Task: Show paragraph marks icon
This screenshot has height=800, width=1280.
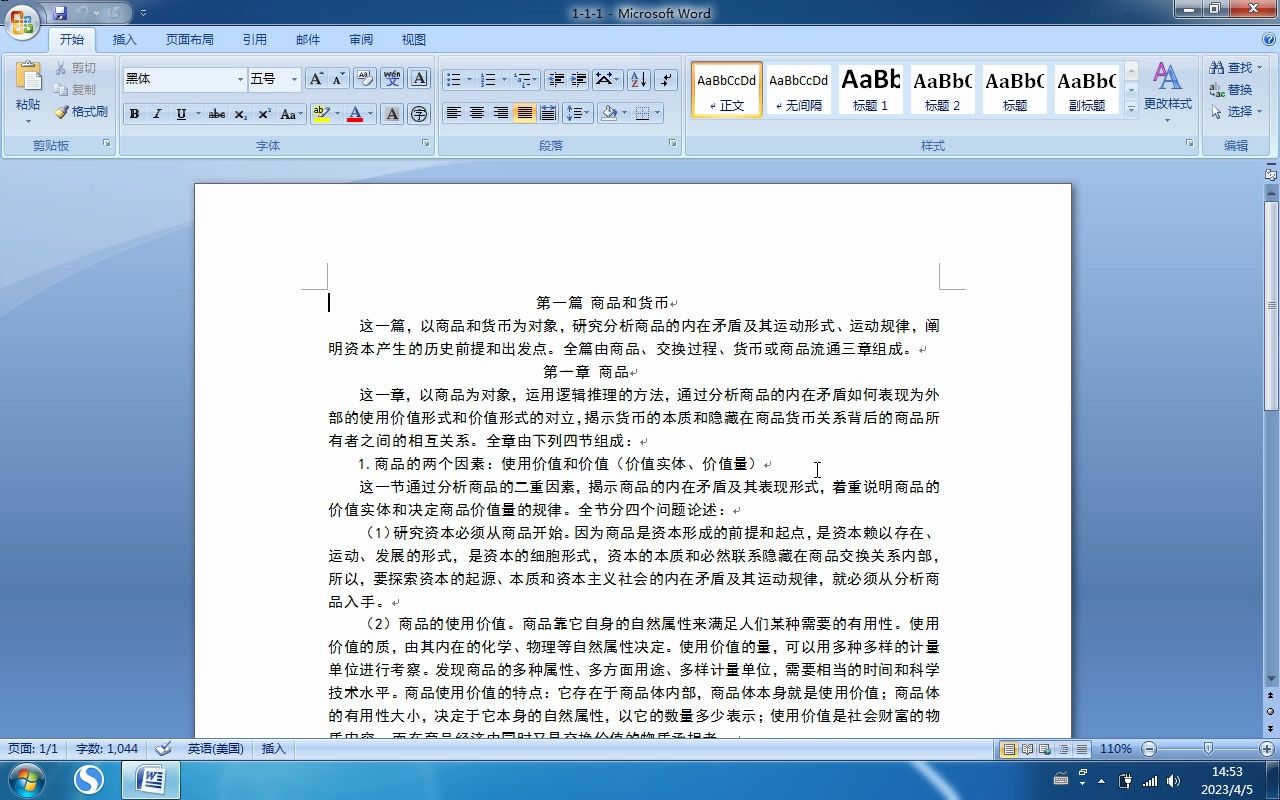Action: (666, 79)
